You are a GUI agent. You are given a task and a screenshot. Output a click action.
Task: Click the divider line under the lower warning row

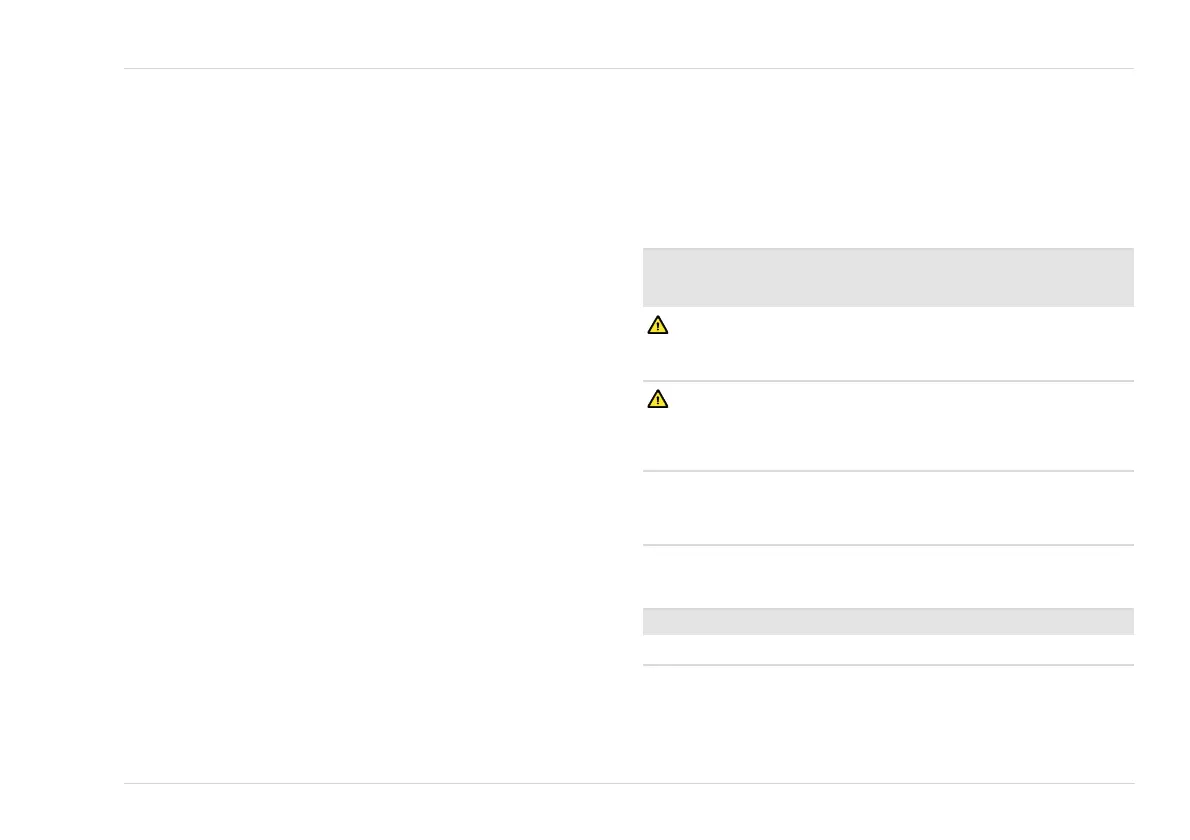(x=887, y=471)
